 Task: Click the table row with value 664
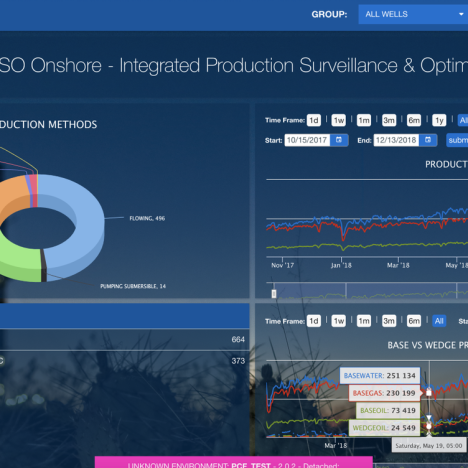point(125,340)
